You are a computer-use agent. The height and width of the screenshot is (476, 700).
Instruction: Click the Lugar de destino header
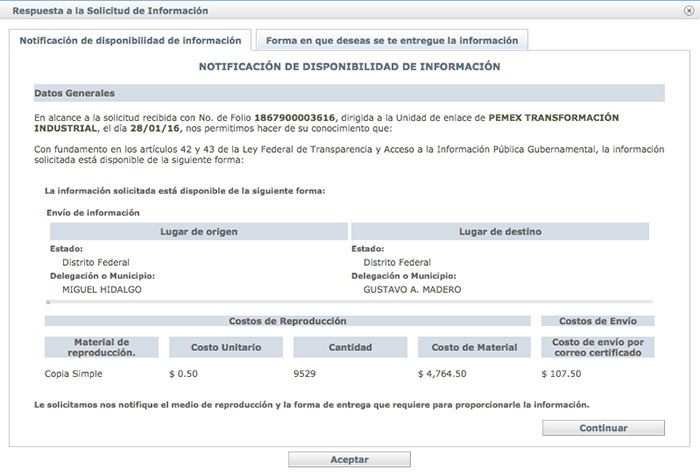point(500,232)
